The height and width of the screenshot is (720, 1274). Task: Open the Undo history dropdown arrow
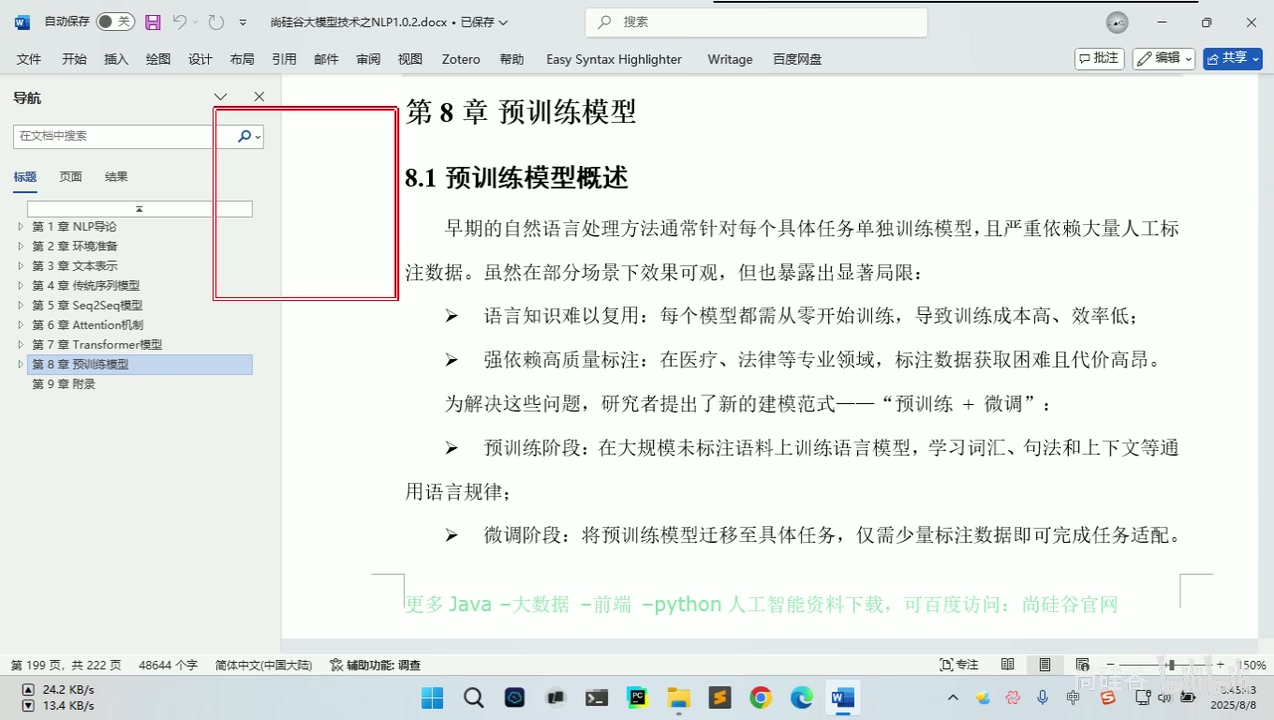[x=195, y=22]
